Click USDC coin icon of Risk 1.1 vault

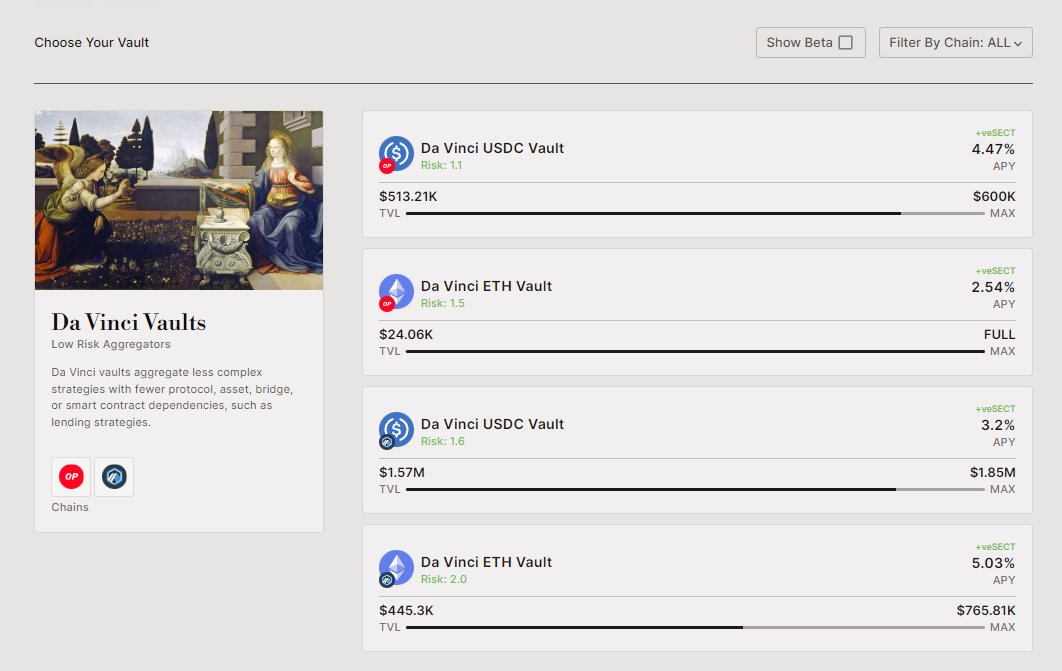click(x=396, y=153)
